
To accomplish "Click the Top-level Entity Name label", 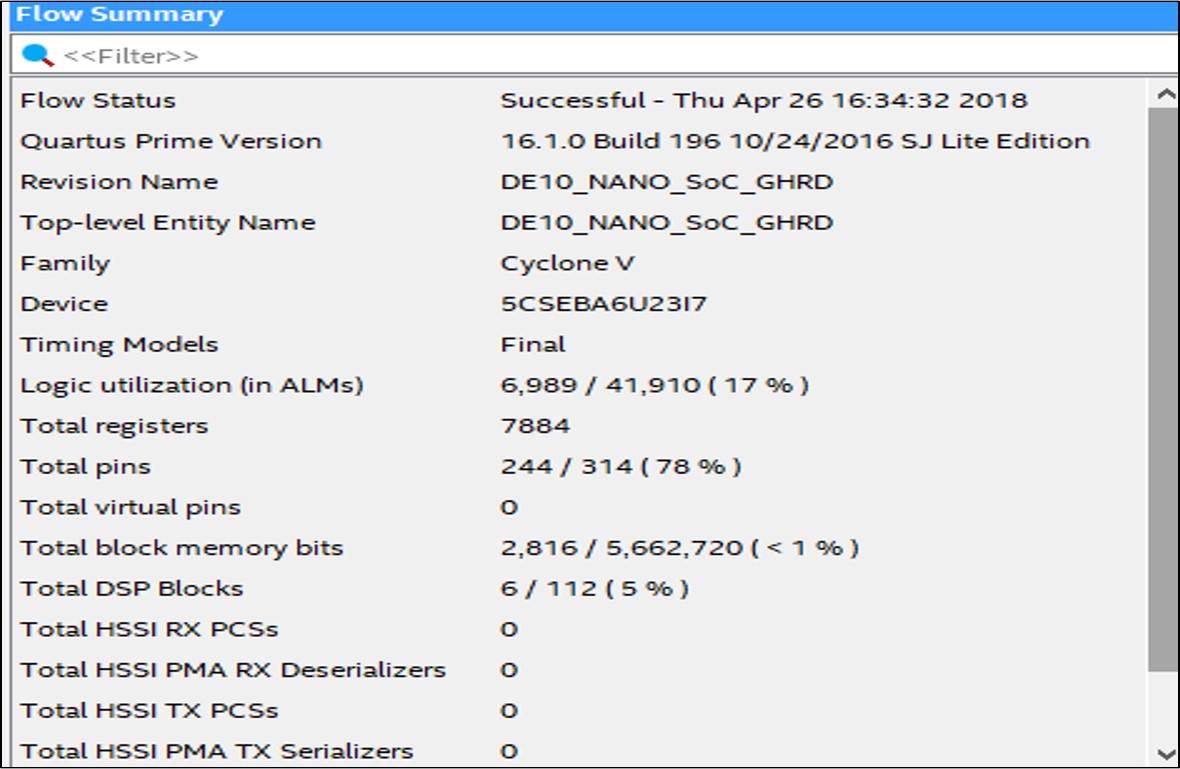I will pyautogui.click(x=167, y=223).
